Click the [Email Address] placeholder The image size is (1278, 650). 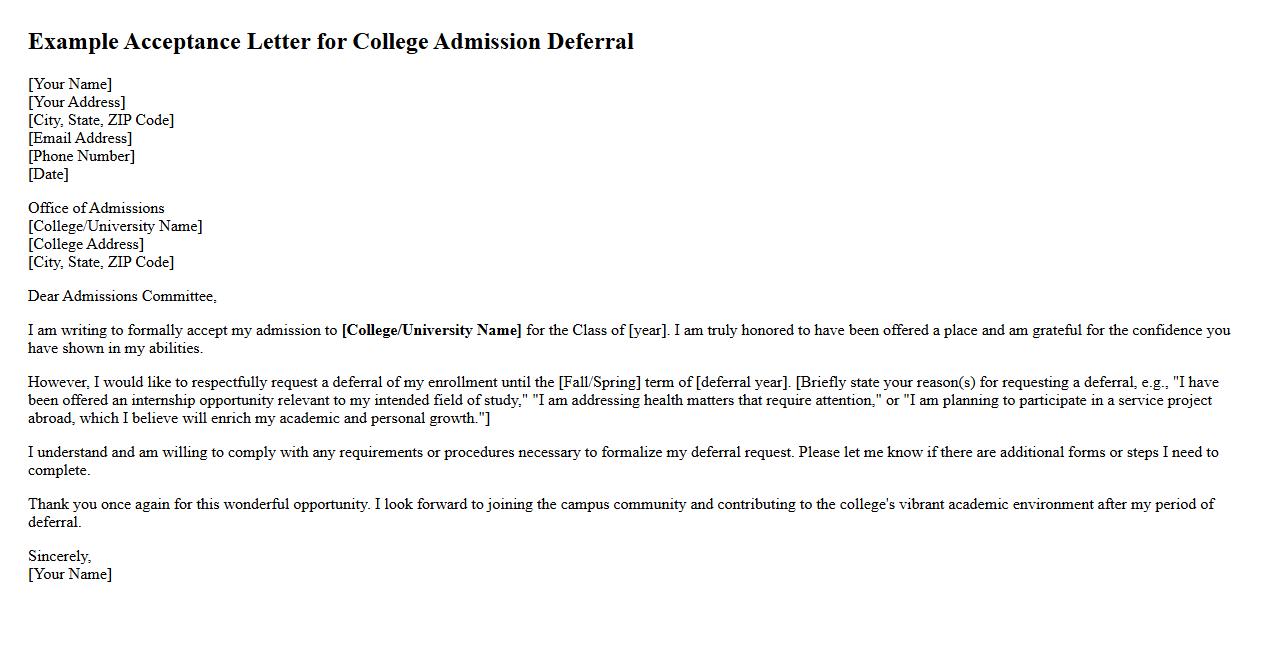click(x=80, y=138)
